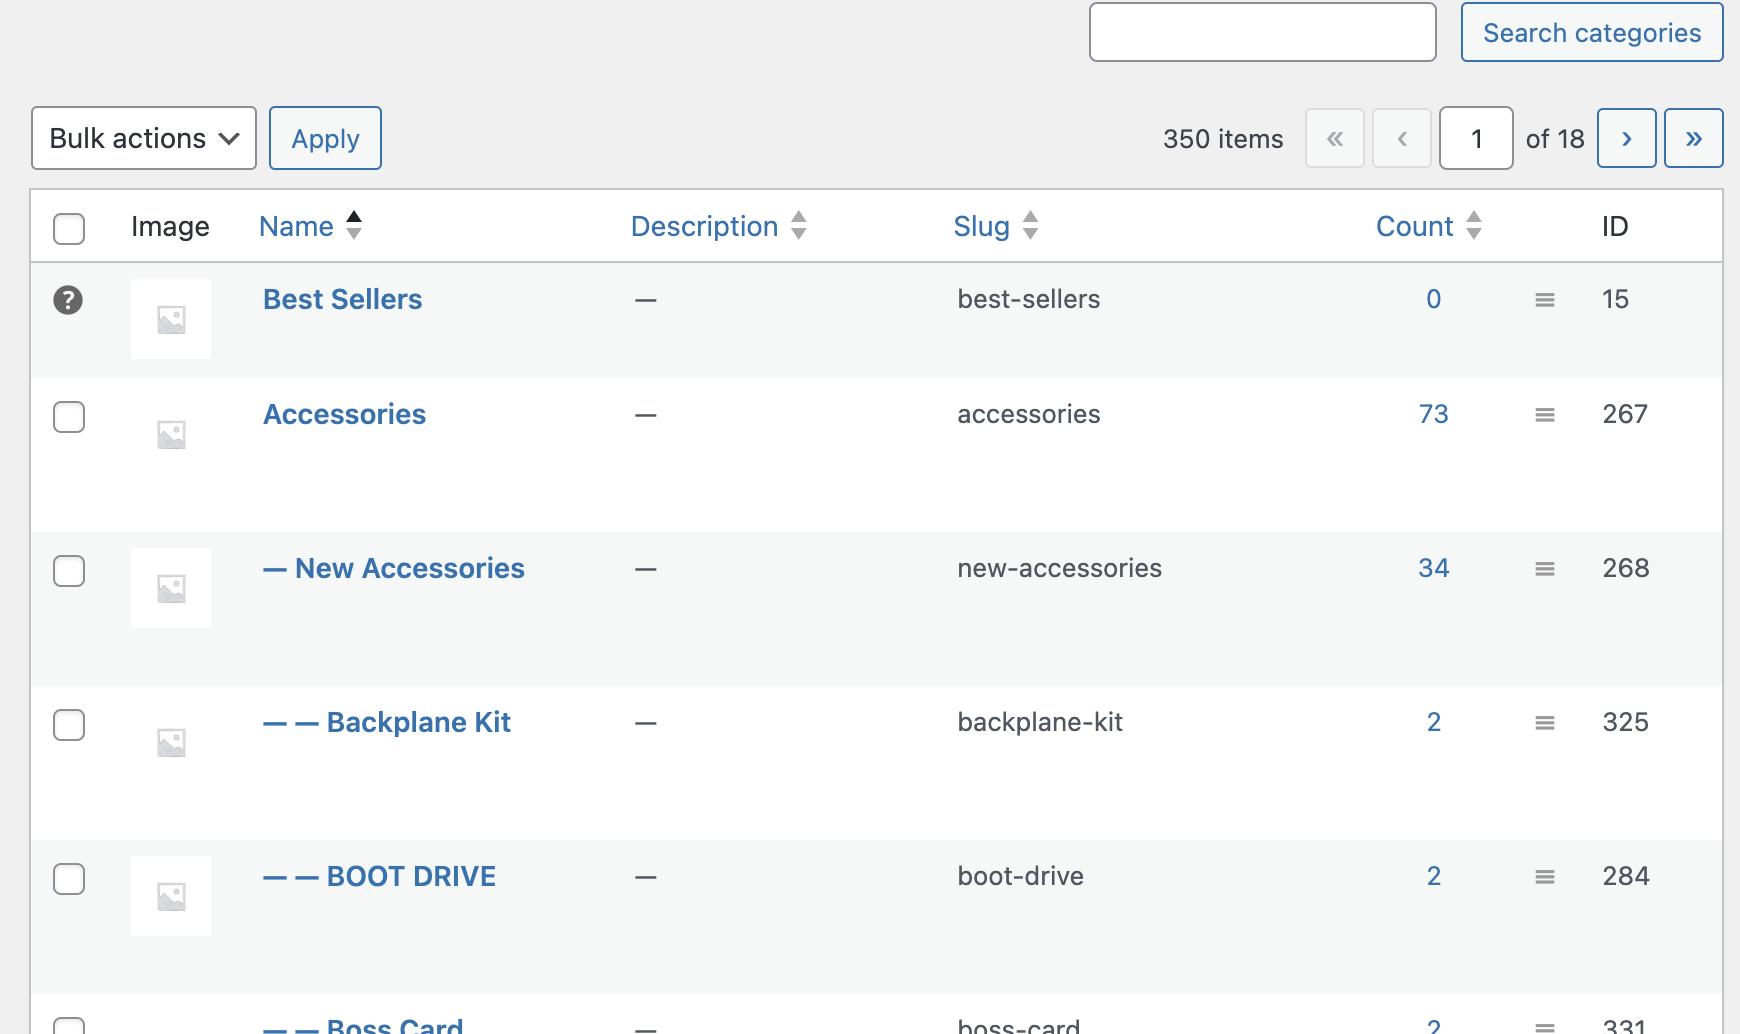Click the slug text 'best-sellers'
The width and height of the screenshot is (1740, 1034).
[x=1029, y=299]
